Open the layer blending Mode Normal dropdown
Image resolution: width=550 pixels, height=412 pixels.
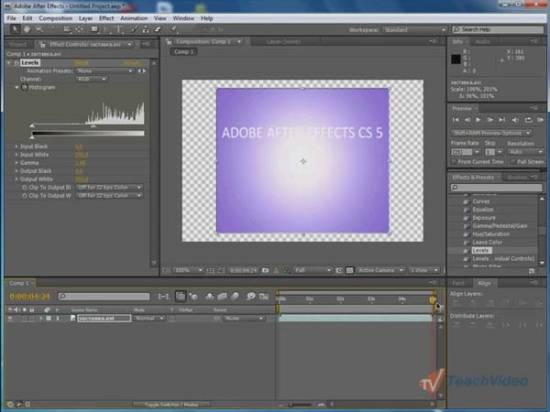click(149, 318)
